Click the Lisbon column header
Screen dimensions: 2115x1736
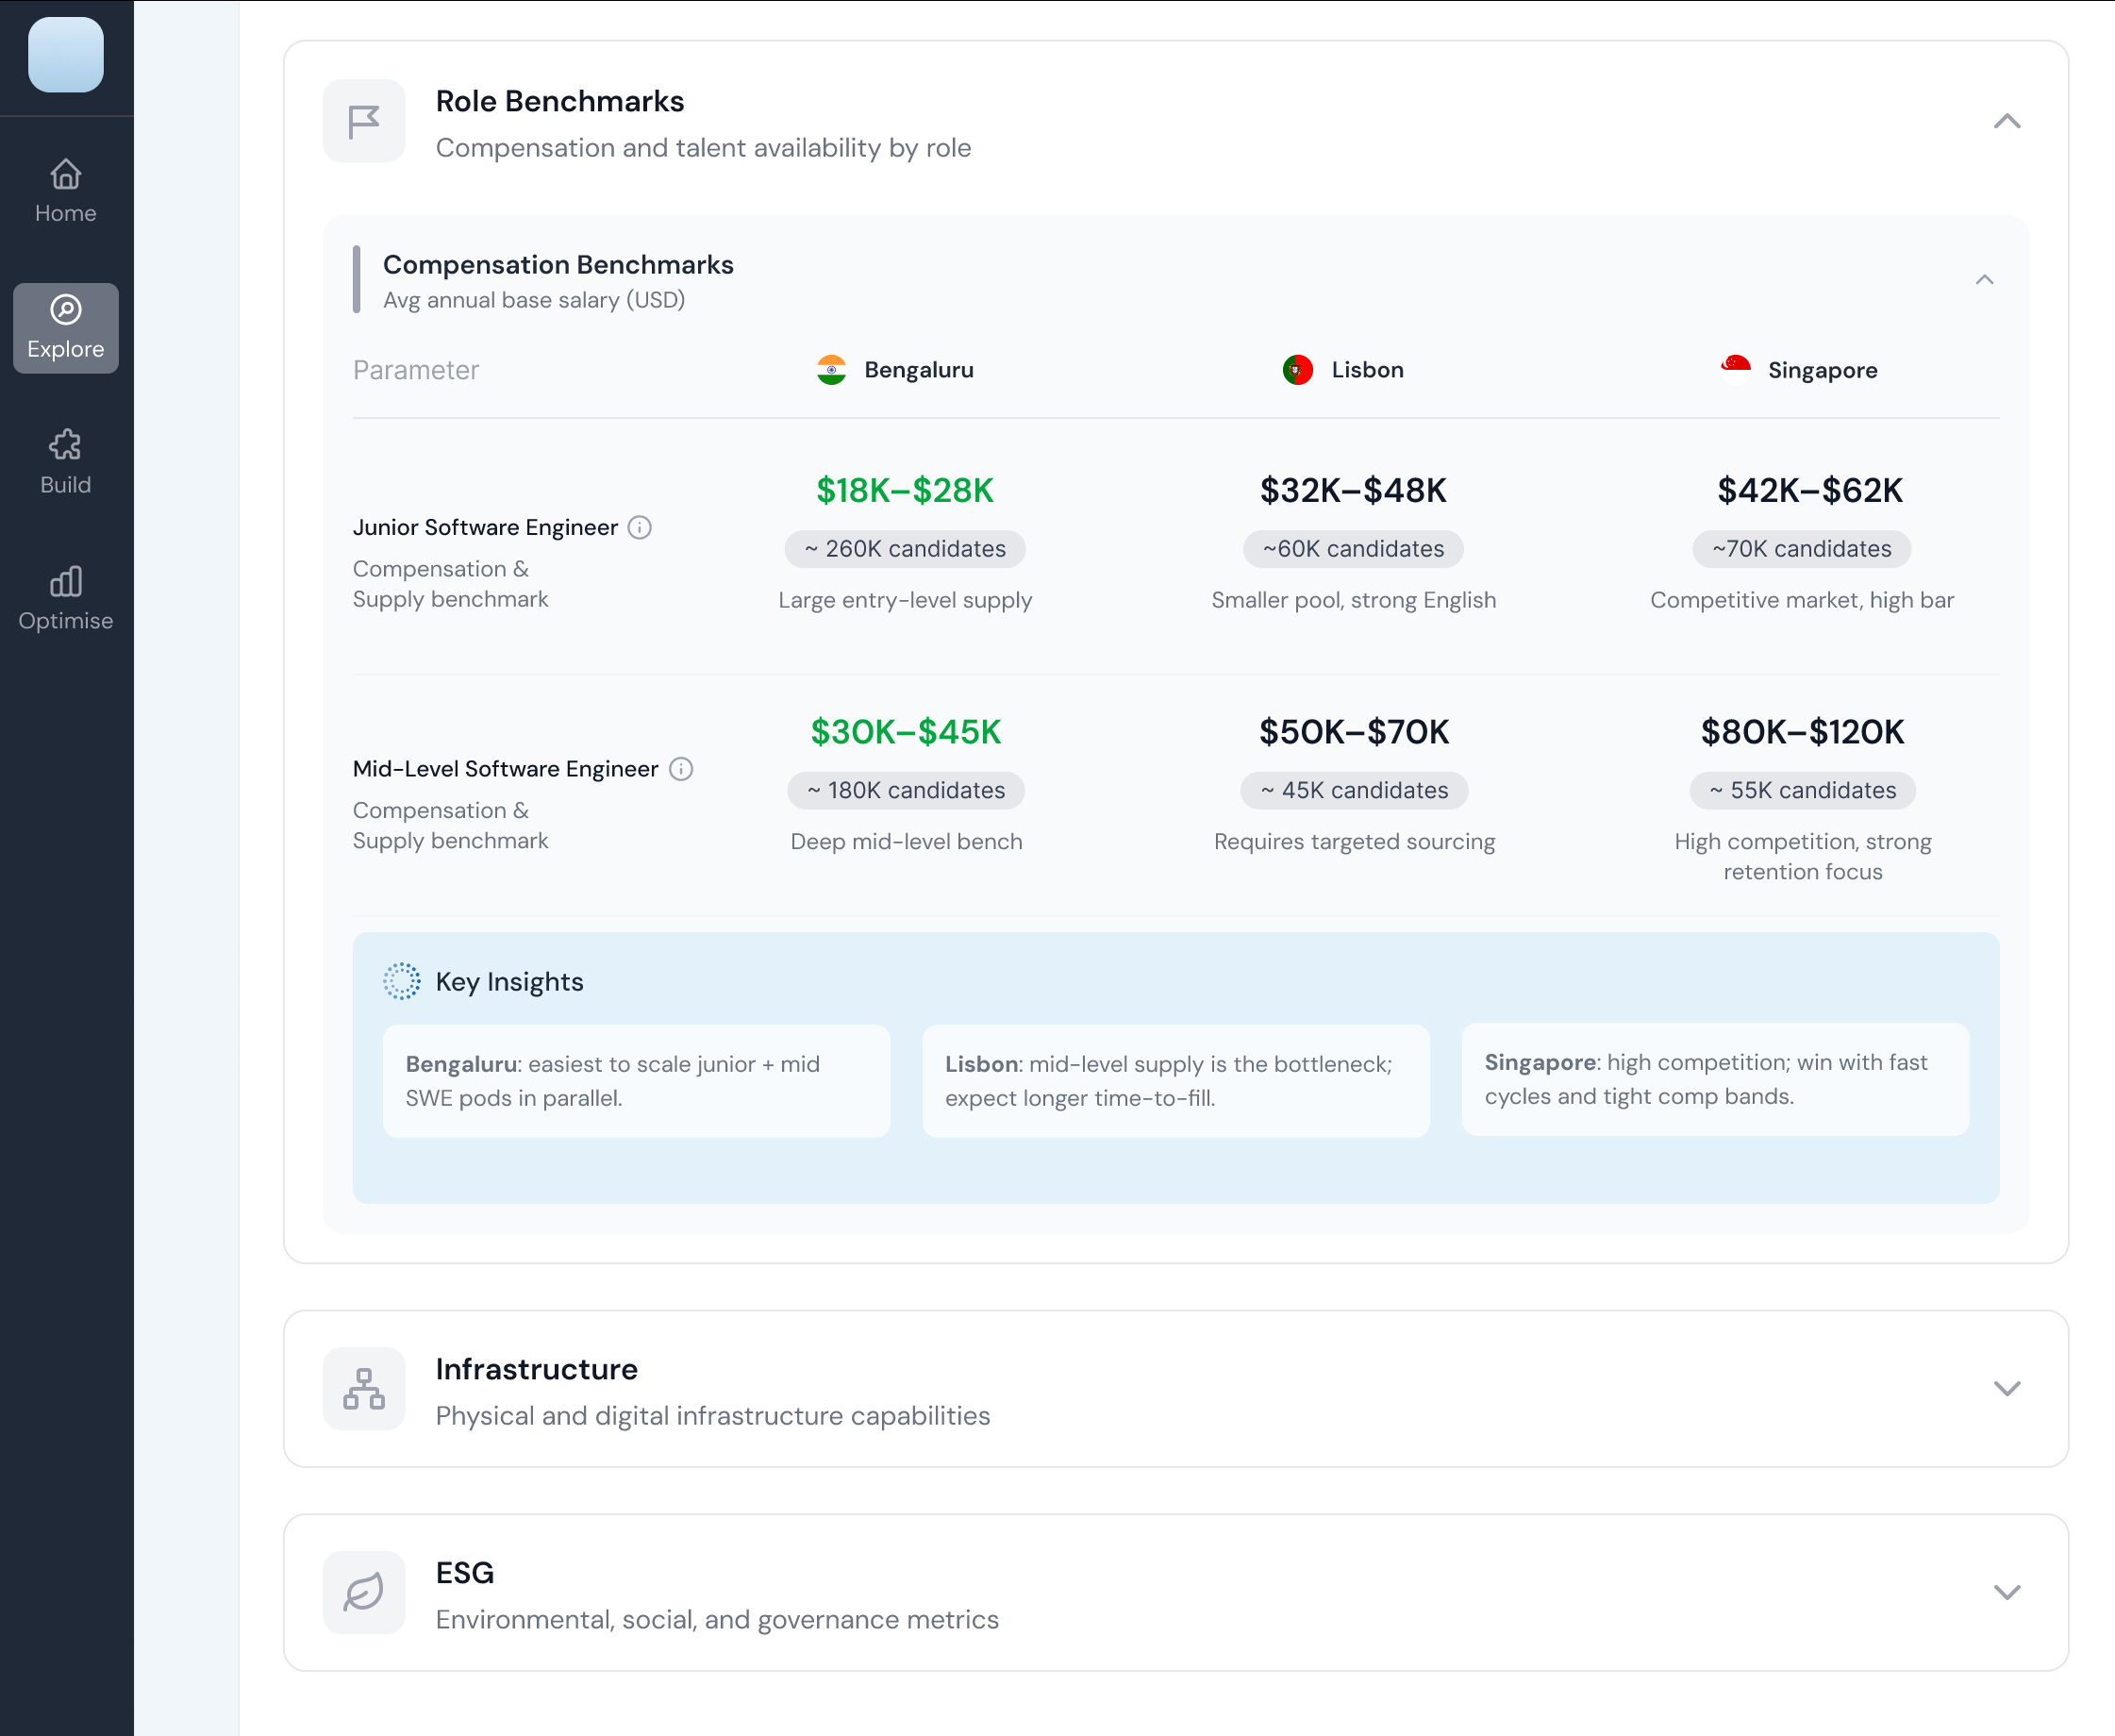1343,370
